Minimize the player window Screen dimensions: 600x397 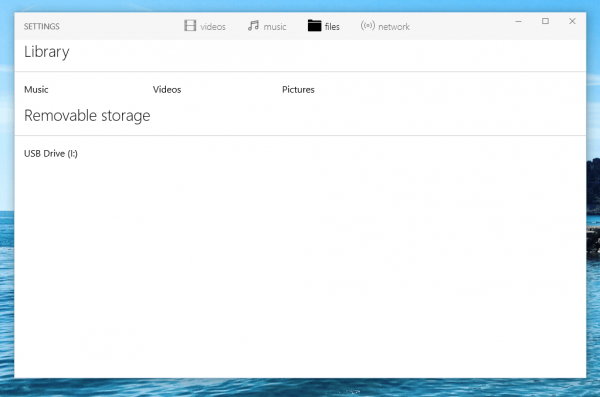pyautogui.click(x=518, y=21)
